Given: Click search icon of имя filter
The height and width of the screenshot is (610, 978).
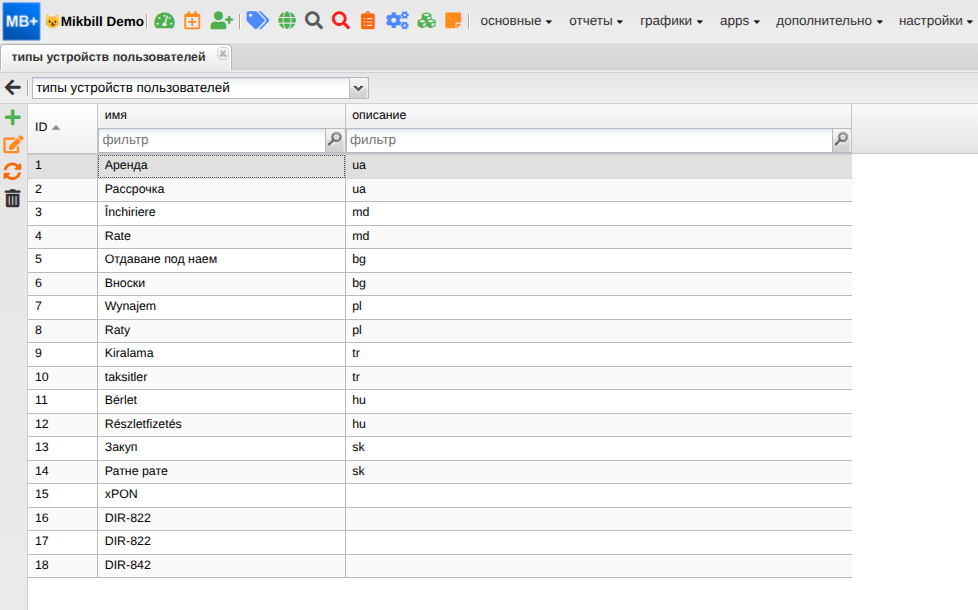Looking at the screenshot, I should click(x=335, y=140).
